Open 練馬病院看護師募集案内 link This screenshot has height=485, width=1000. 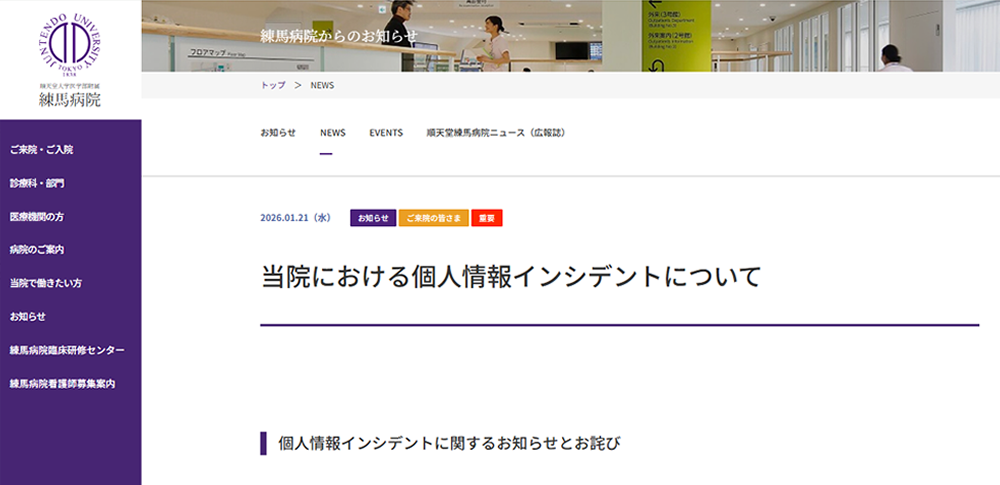pos(62,383)
